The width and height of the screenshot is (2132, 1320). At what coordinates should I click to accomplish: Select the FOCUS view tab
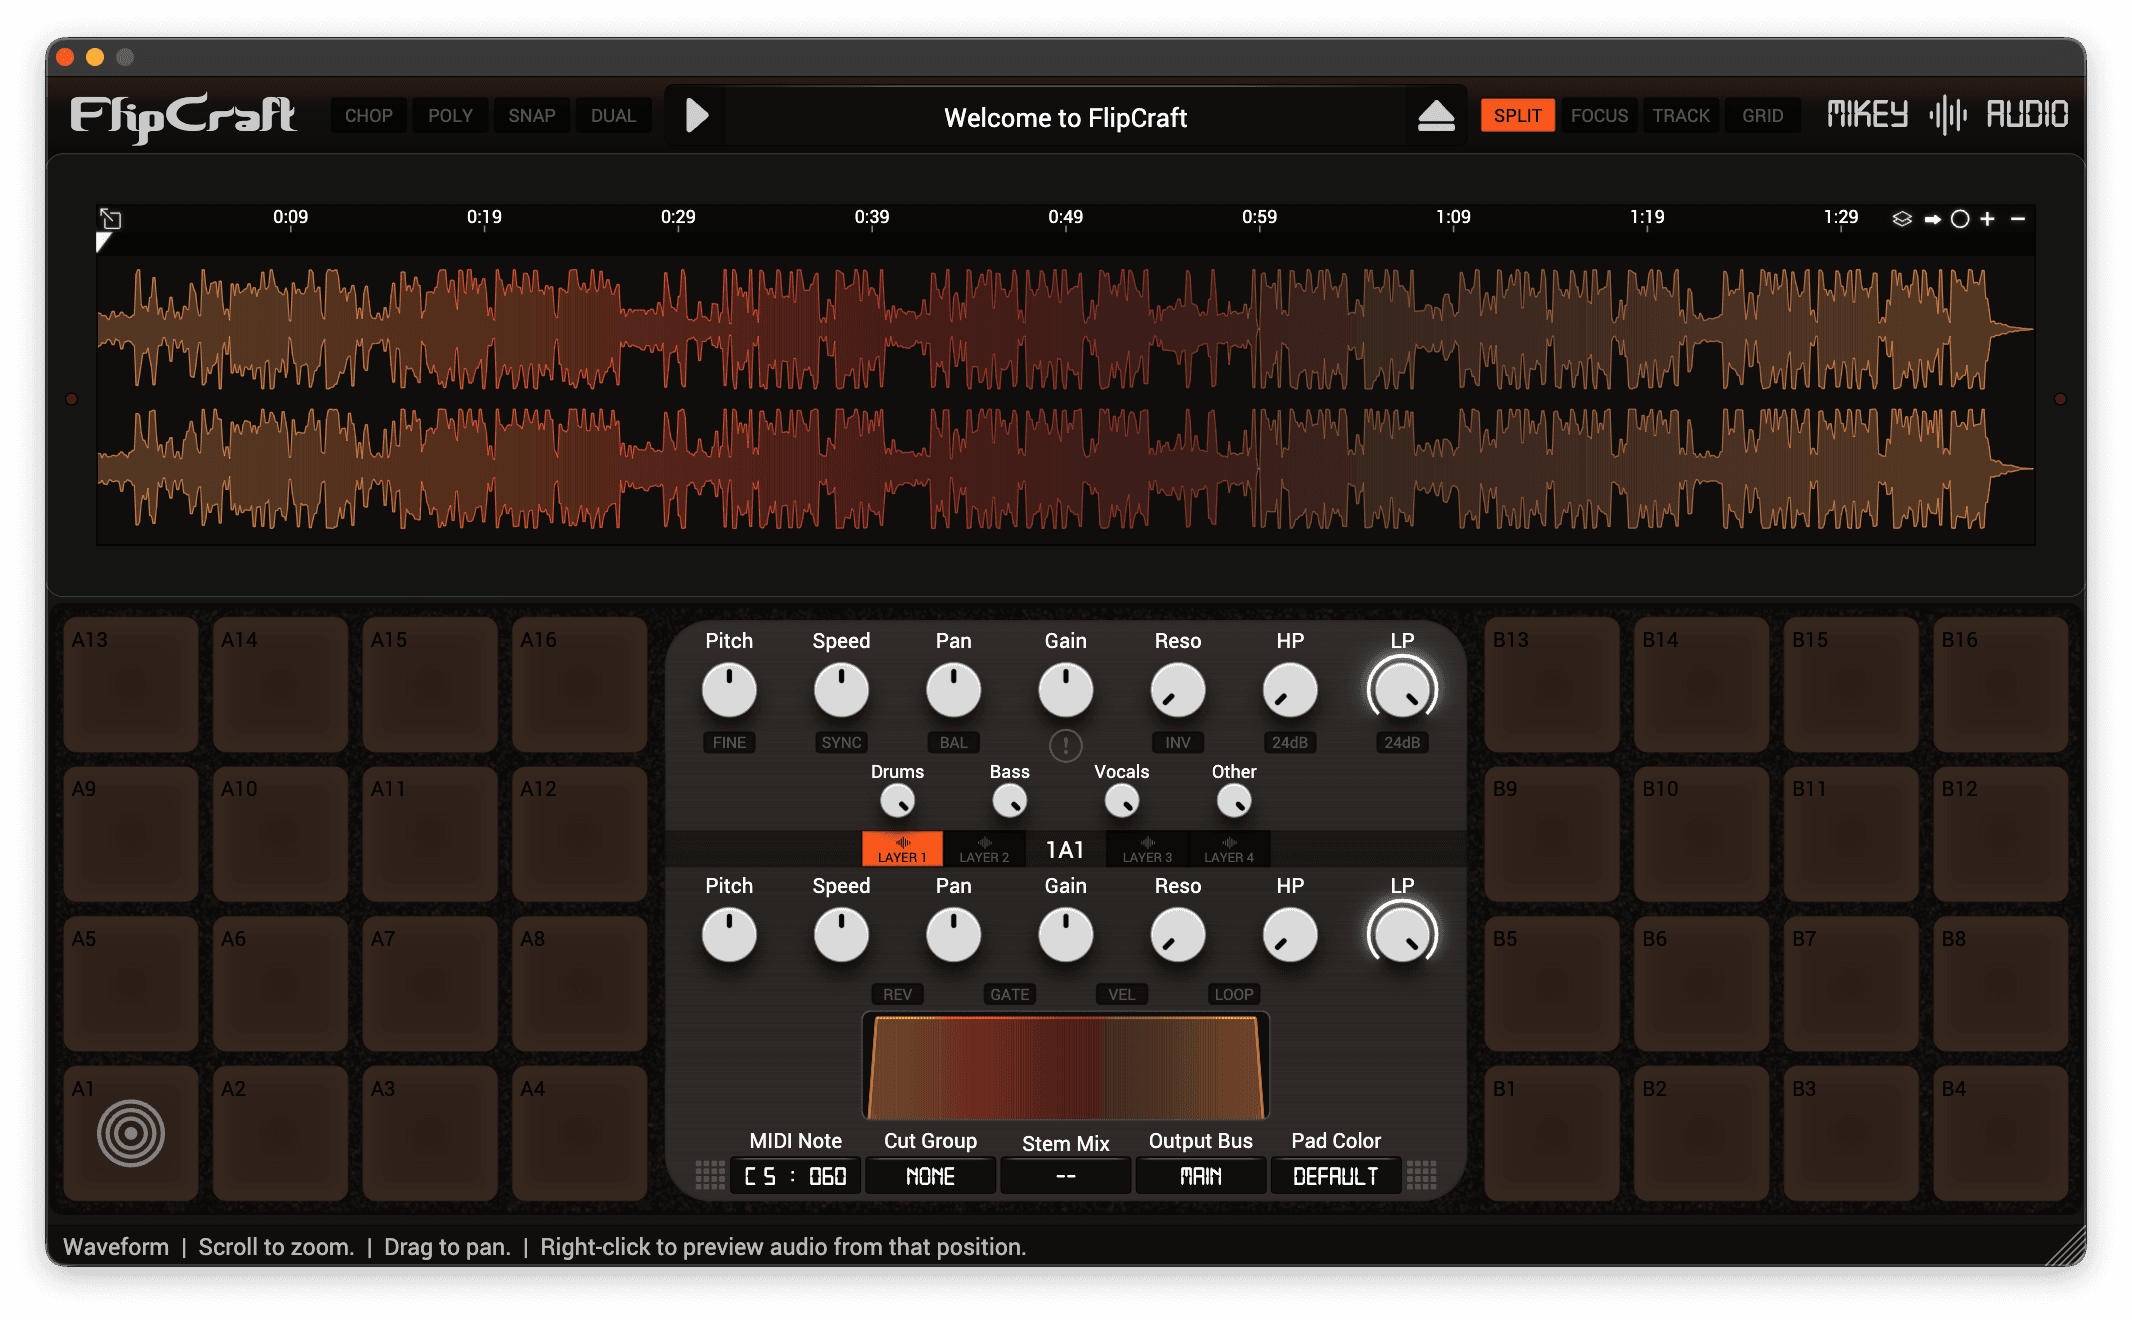pyautogui.click(x=1599, y=116)
